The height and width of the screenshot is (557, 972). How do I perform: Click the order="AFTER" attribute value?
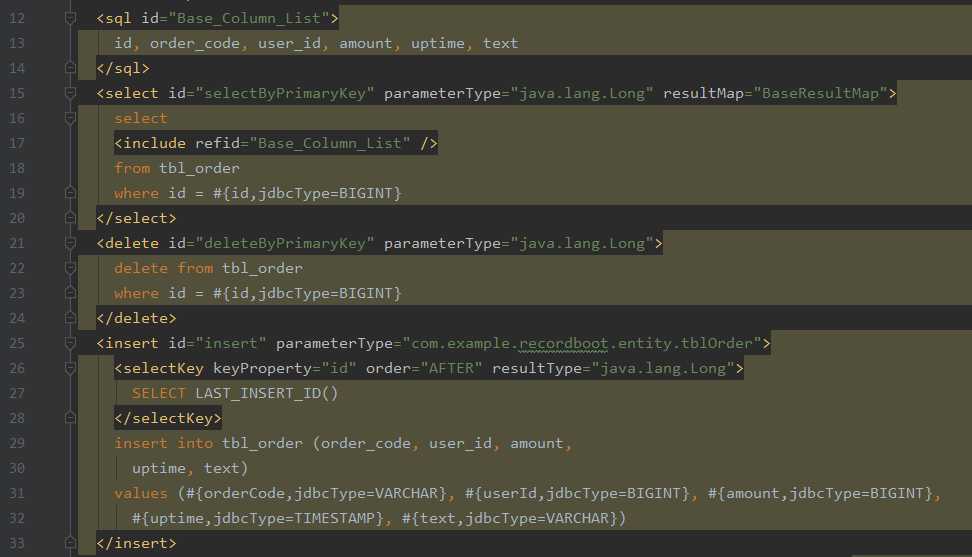pyautogui.click(x=451, y=369)
